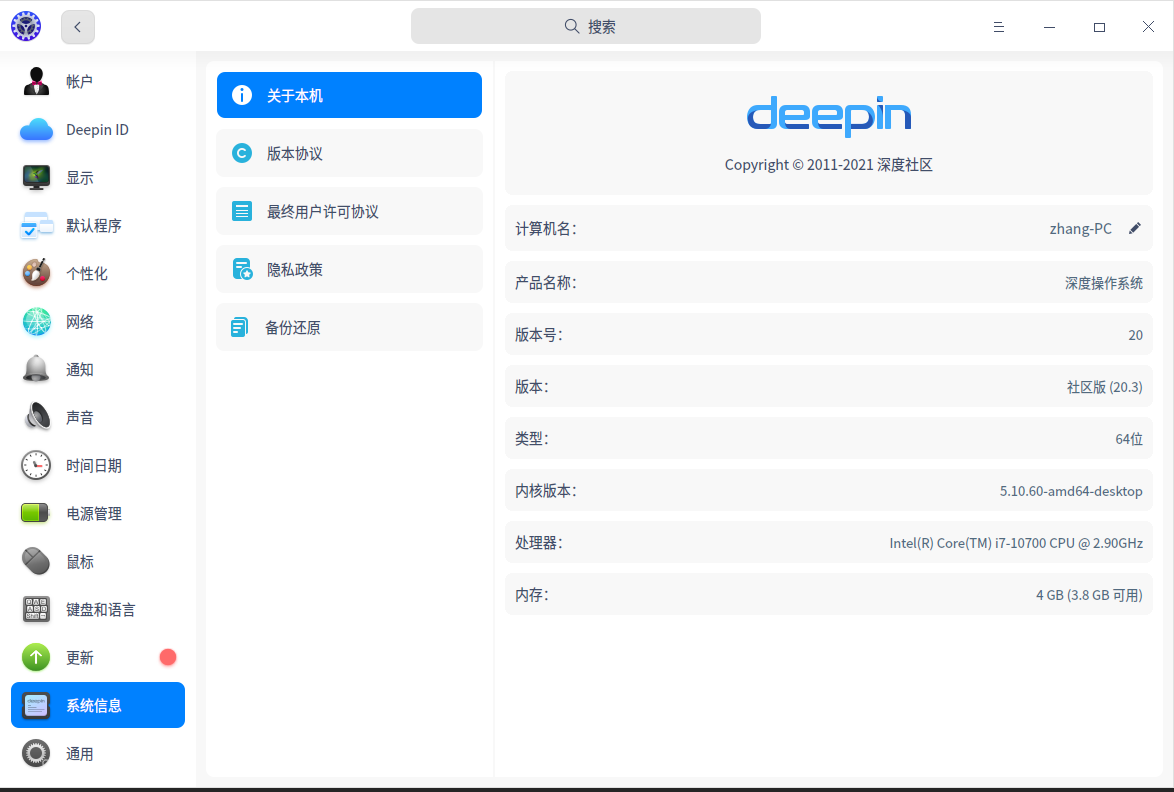
Task: Open Deepin ID cloud icon
Action: 36,130
